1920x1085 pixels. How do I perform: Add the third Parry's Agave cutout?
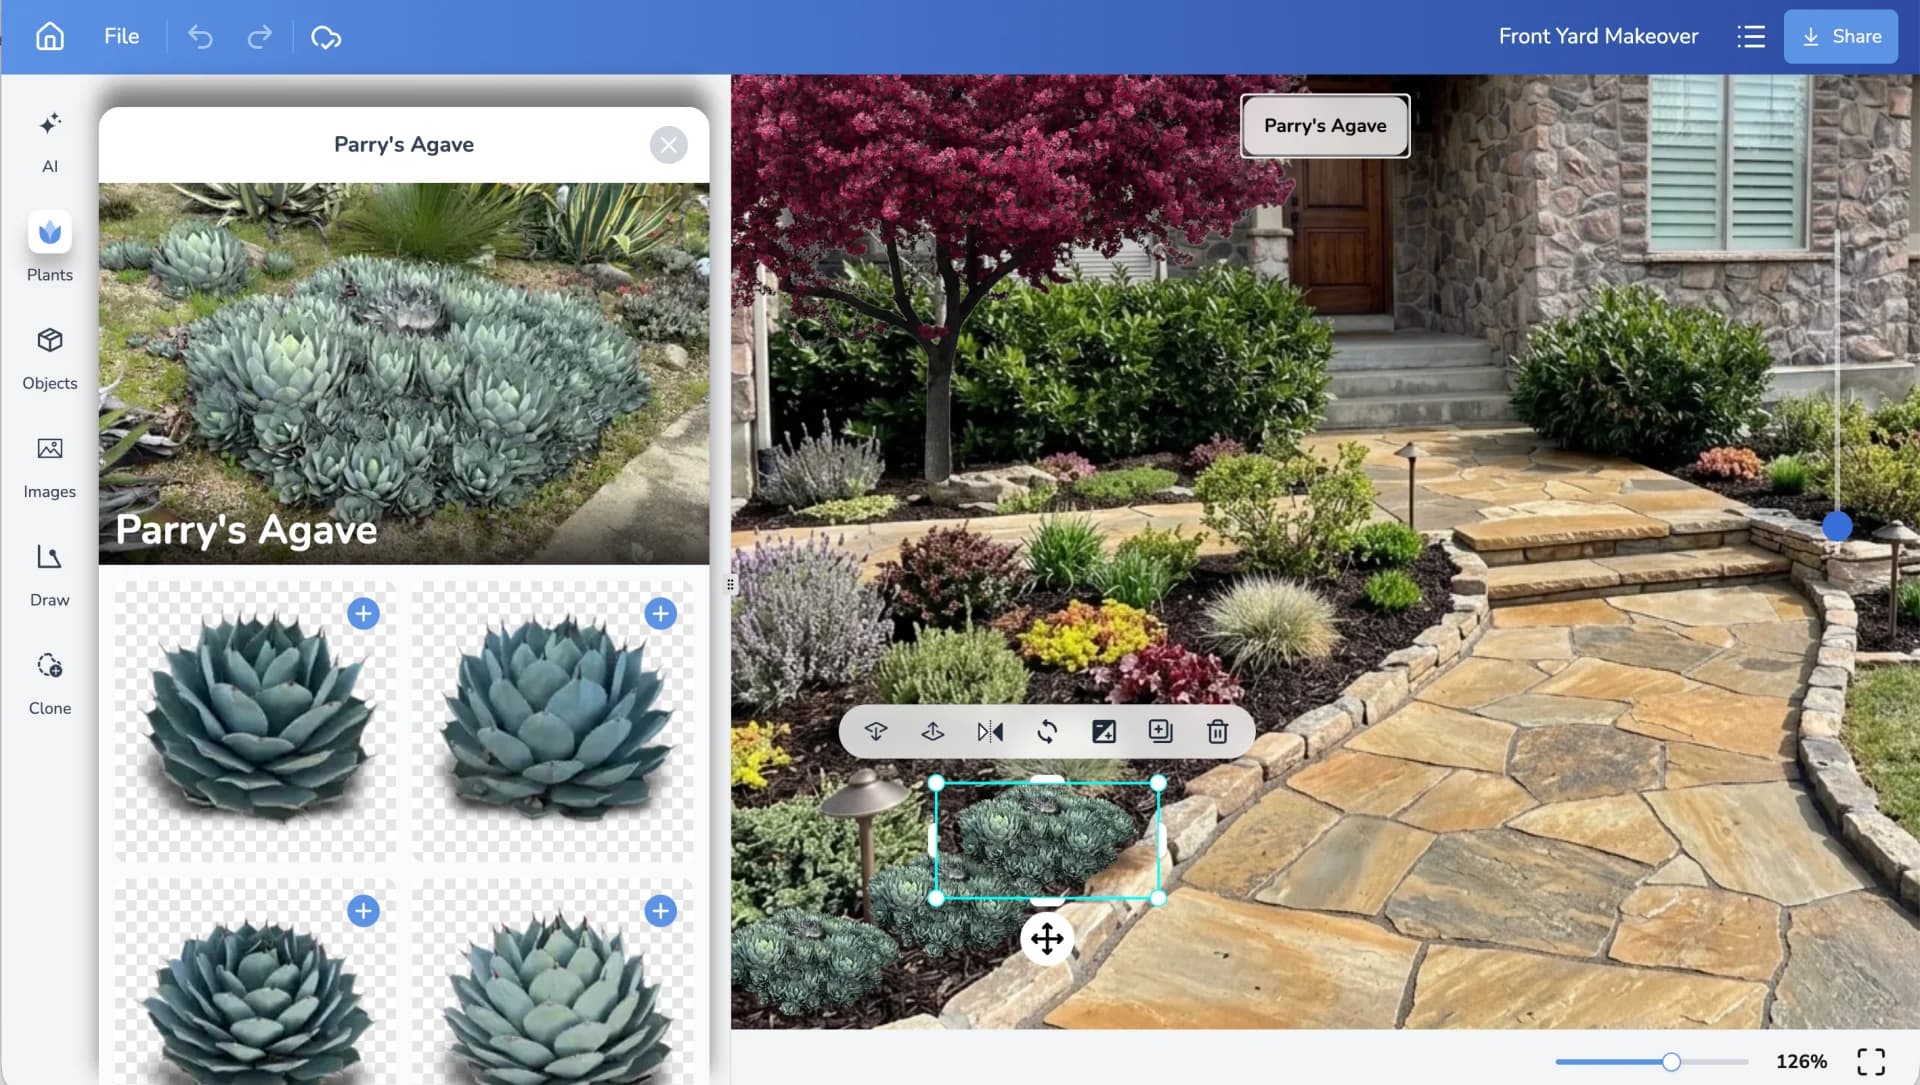click(x=363, y=911)
